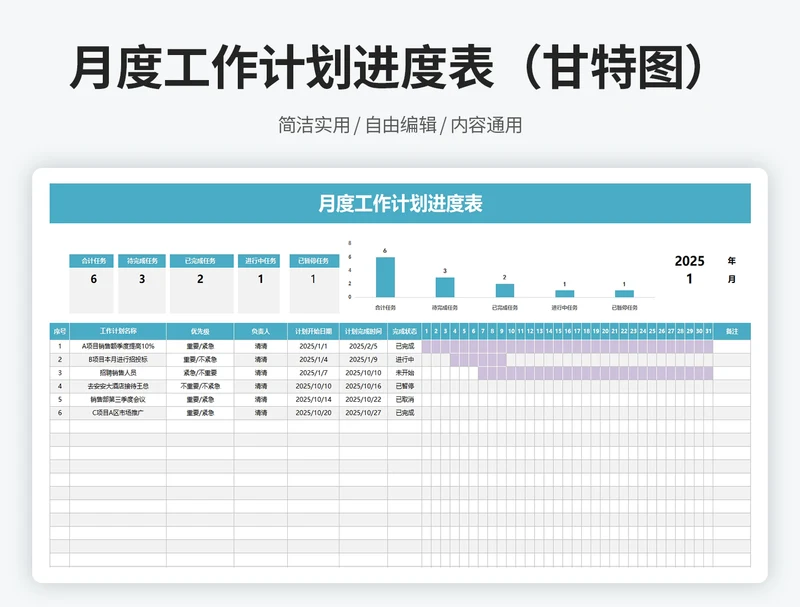This screenshot has height=607, width=800.
Task: Click the 已暂停任务 summary card header
Action: 313,261
